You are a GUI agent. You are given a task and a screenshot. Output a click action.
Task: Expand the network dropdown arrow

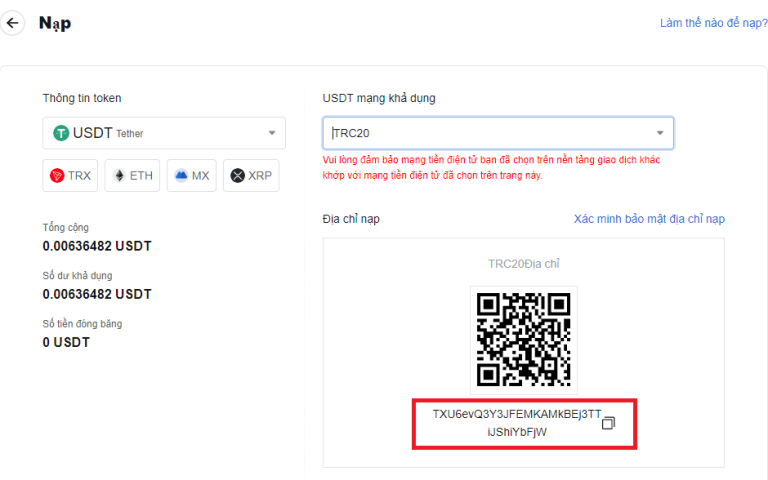[660, 133]
